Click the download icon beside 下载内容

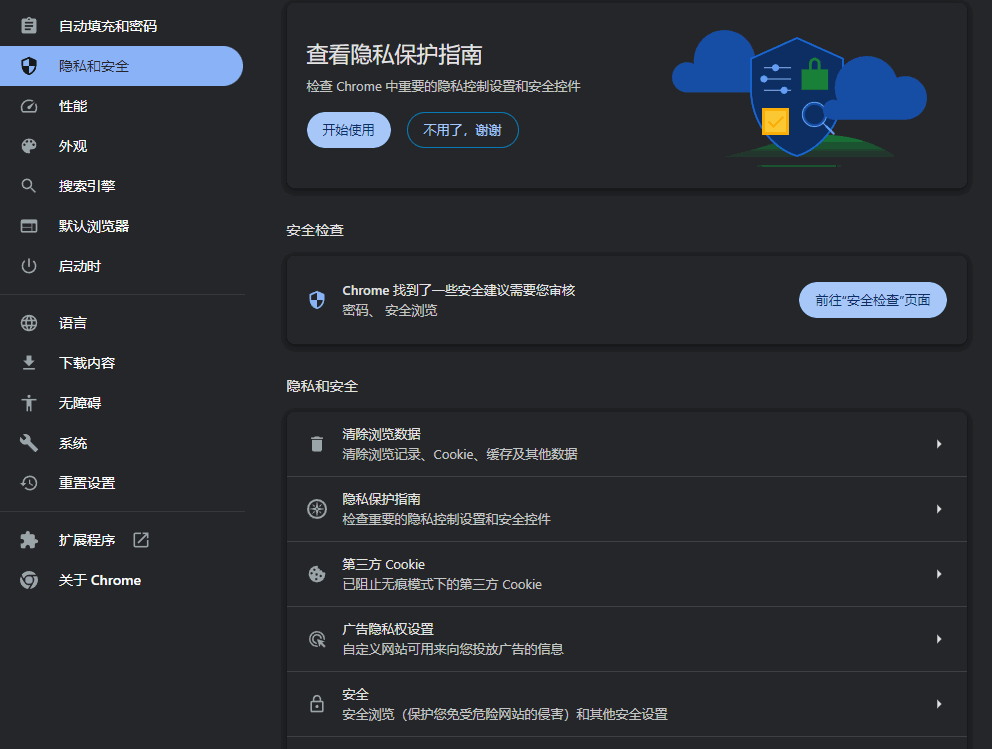click(29, 362)
